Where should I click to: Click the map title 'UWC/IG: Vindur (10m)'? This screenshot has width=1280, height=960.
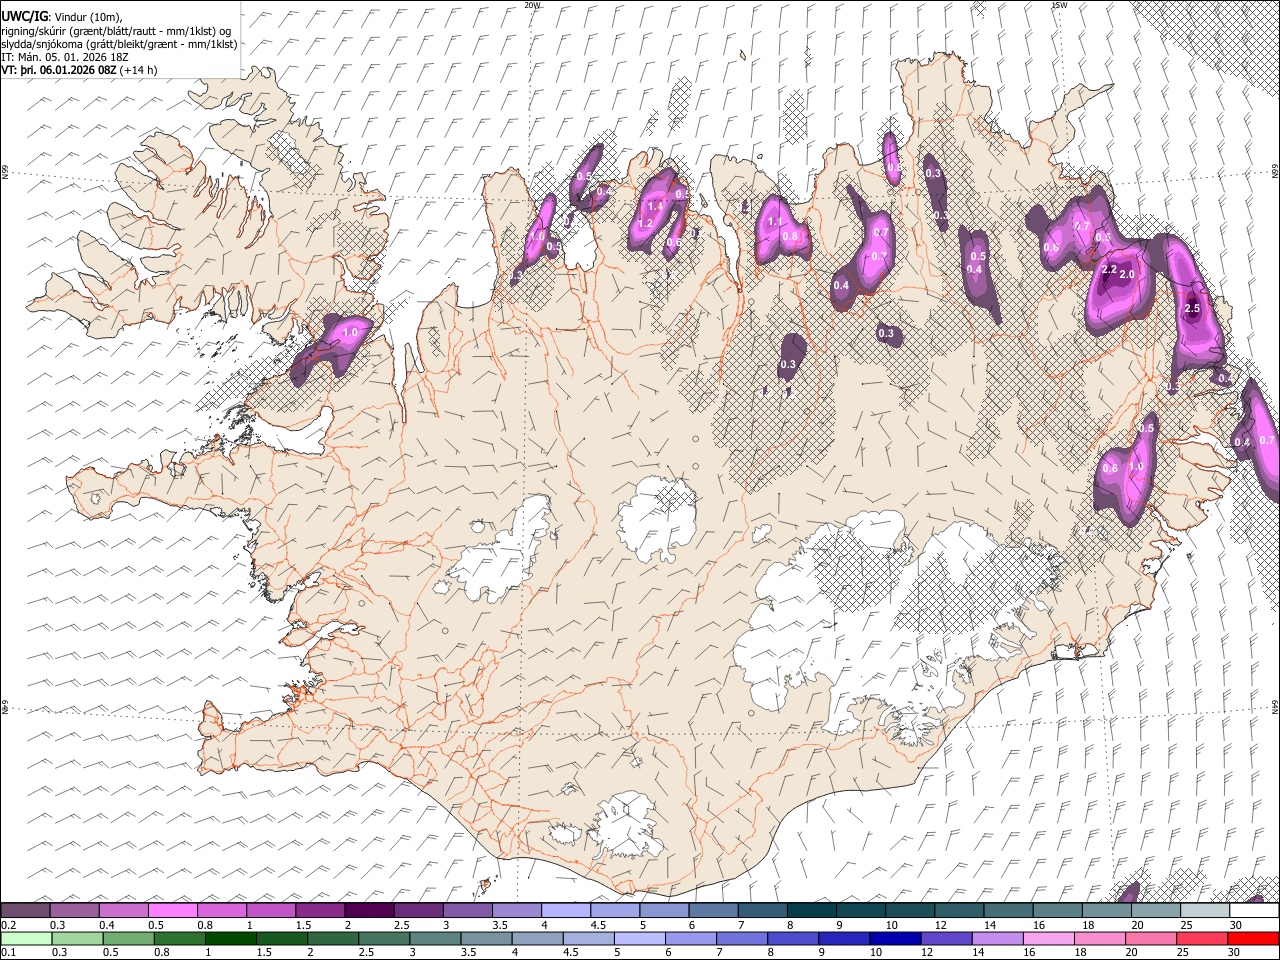tap(62, 15)
